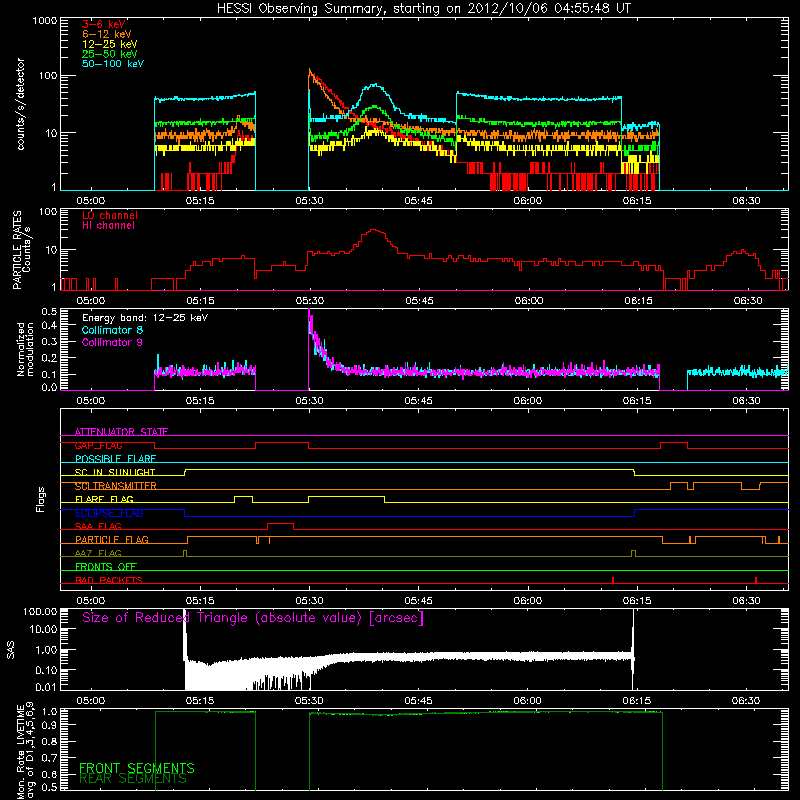Click the FLARE_FLAG label
Image resolution: width=800 pixels, height=800 pixels.
coord(104,499)
